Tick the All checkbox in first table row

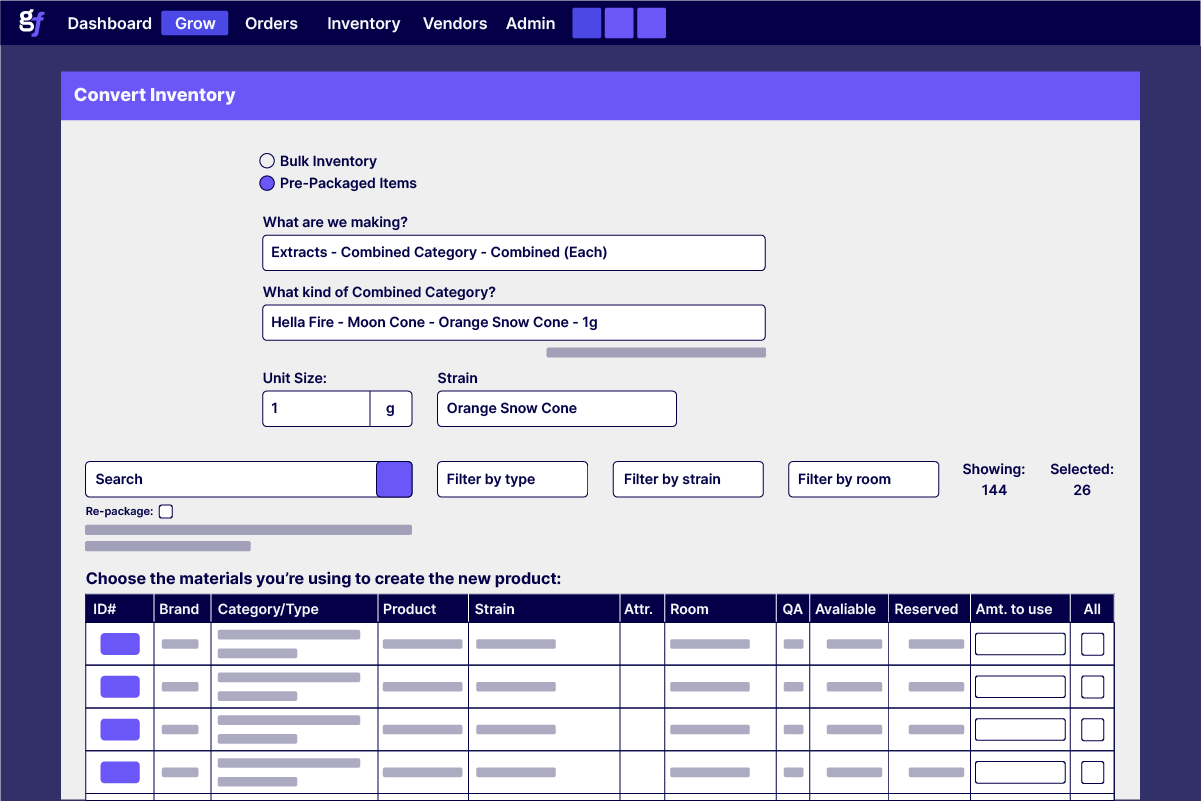(1092, 644)
